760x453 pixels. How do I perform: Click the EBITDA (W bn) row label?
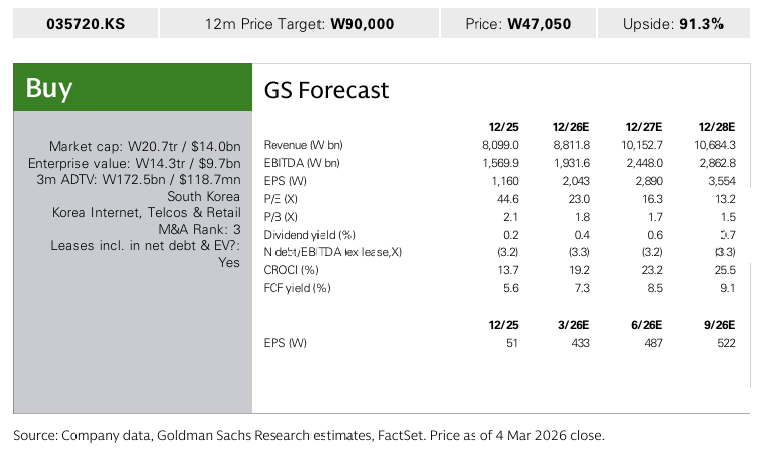(301, 163)
